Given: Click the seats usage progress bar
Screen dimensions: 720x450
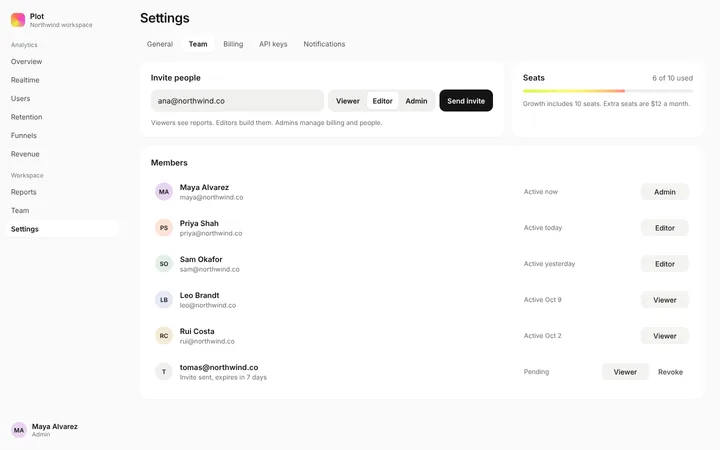Looking at the screenshot, I should point(608,91).
